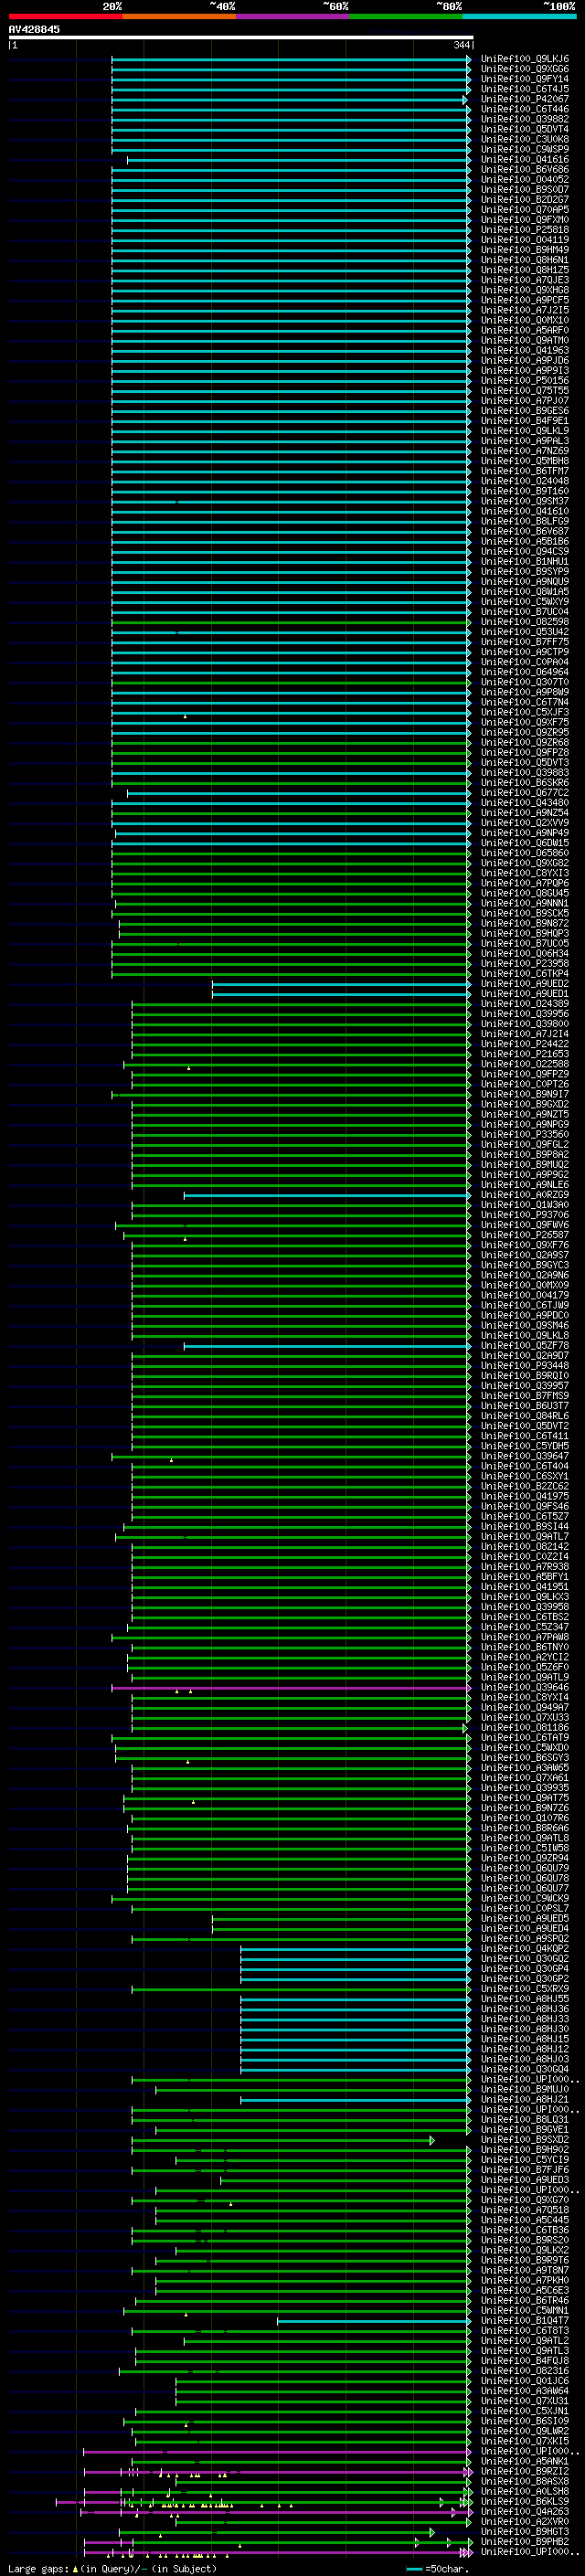Click the green ~80% identity legend segment
Viewport: 585px width, 2576px height.
pyautogui.click(x=406, y=16)
